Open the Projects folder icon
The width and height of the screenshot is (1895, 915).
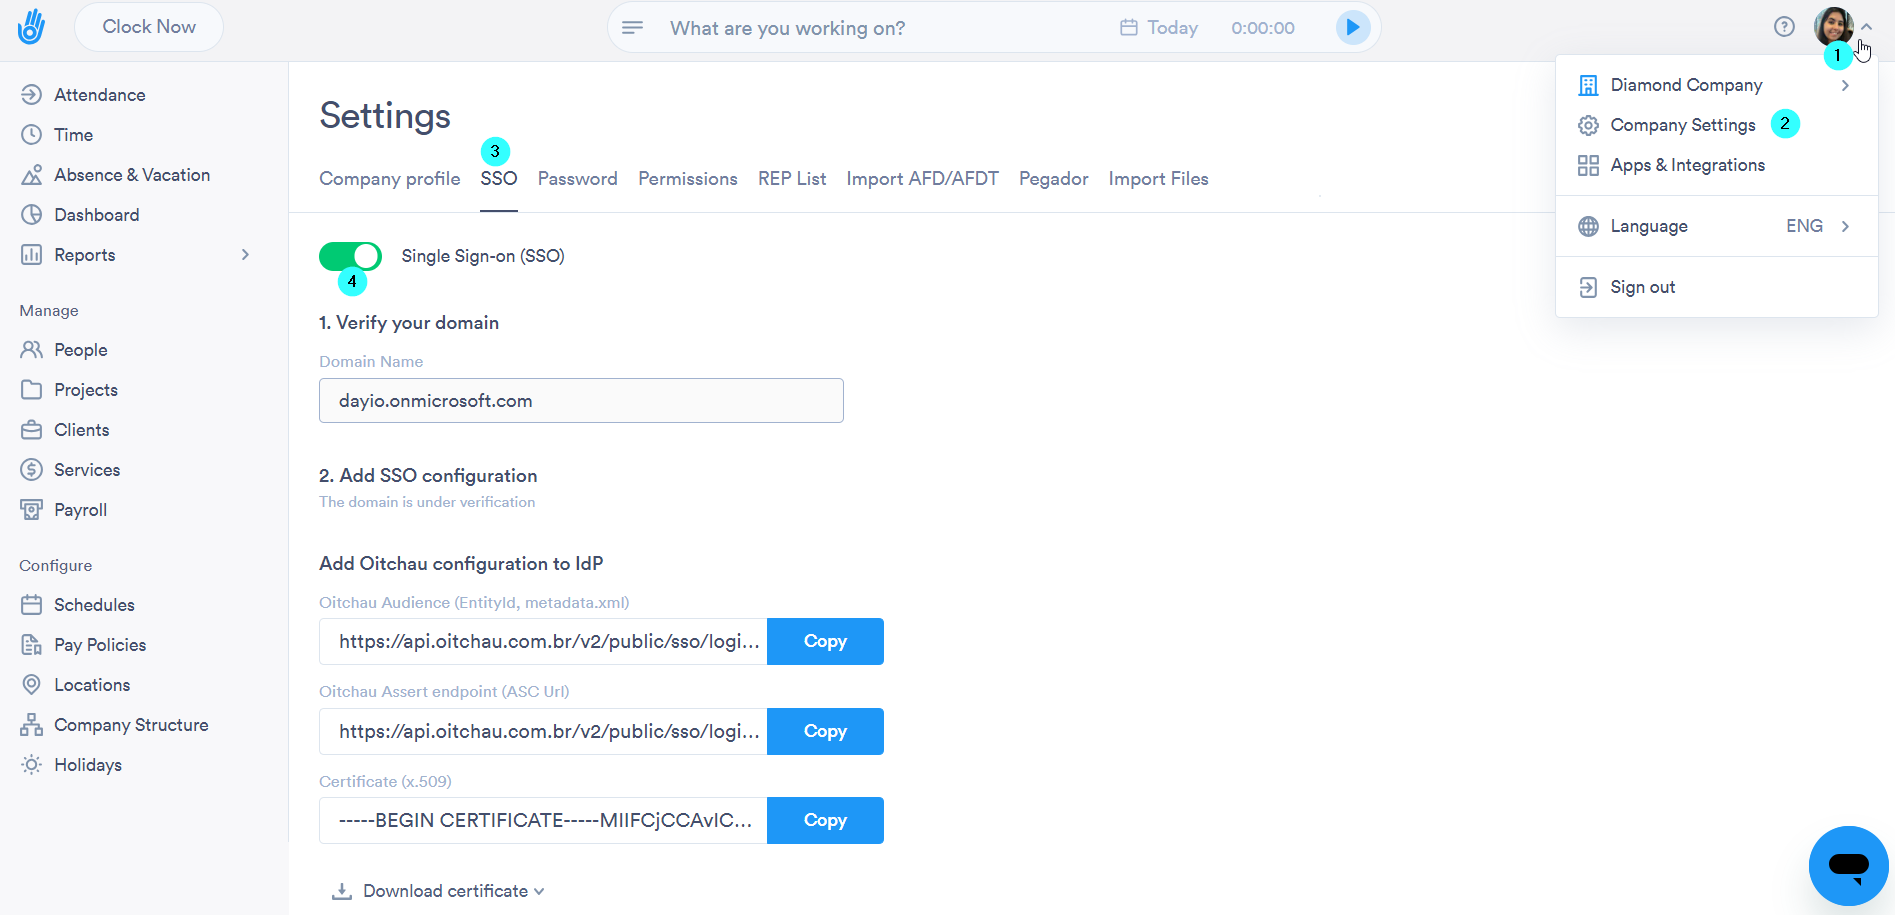tap(32, 390)
